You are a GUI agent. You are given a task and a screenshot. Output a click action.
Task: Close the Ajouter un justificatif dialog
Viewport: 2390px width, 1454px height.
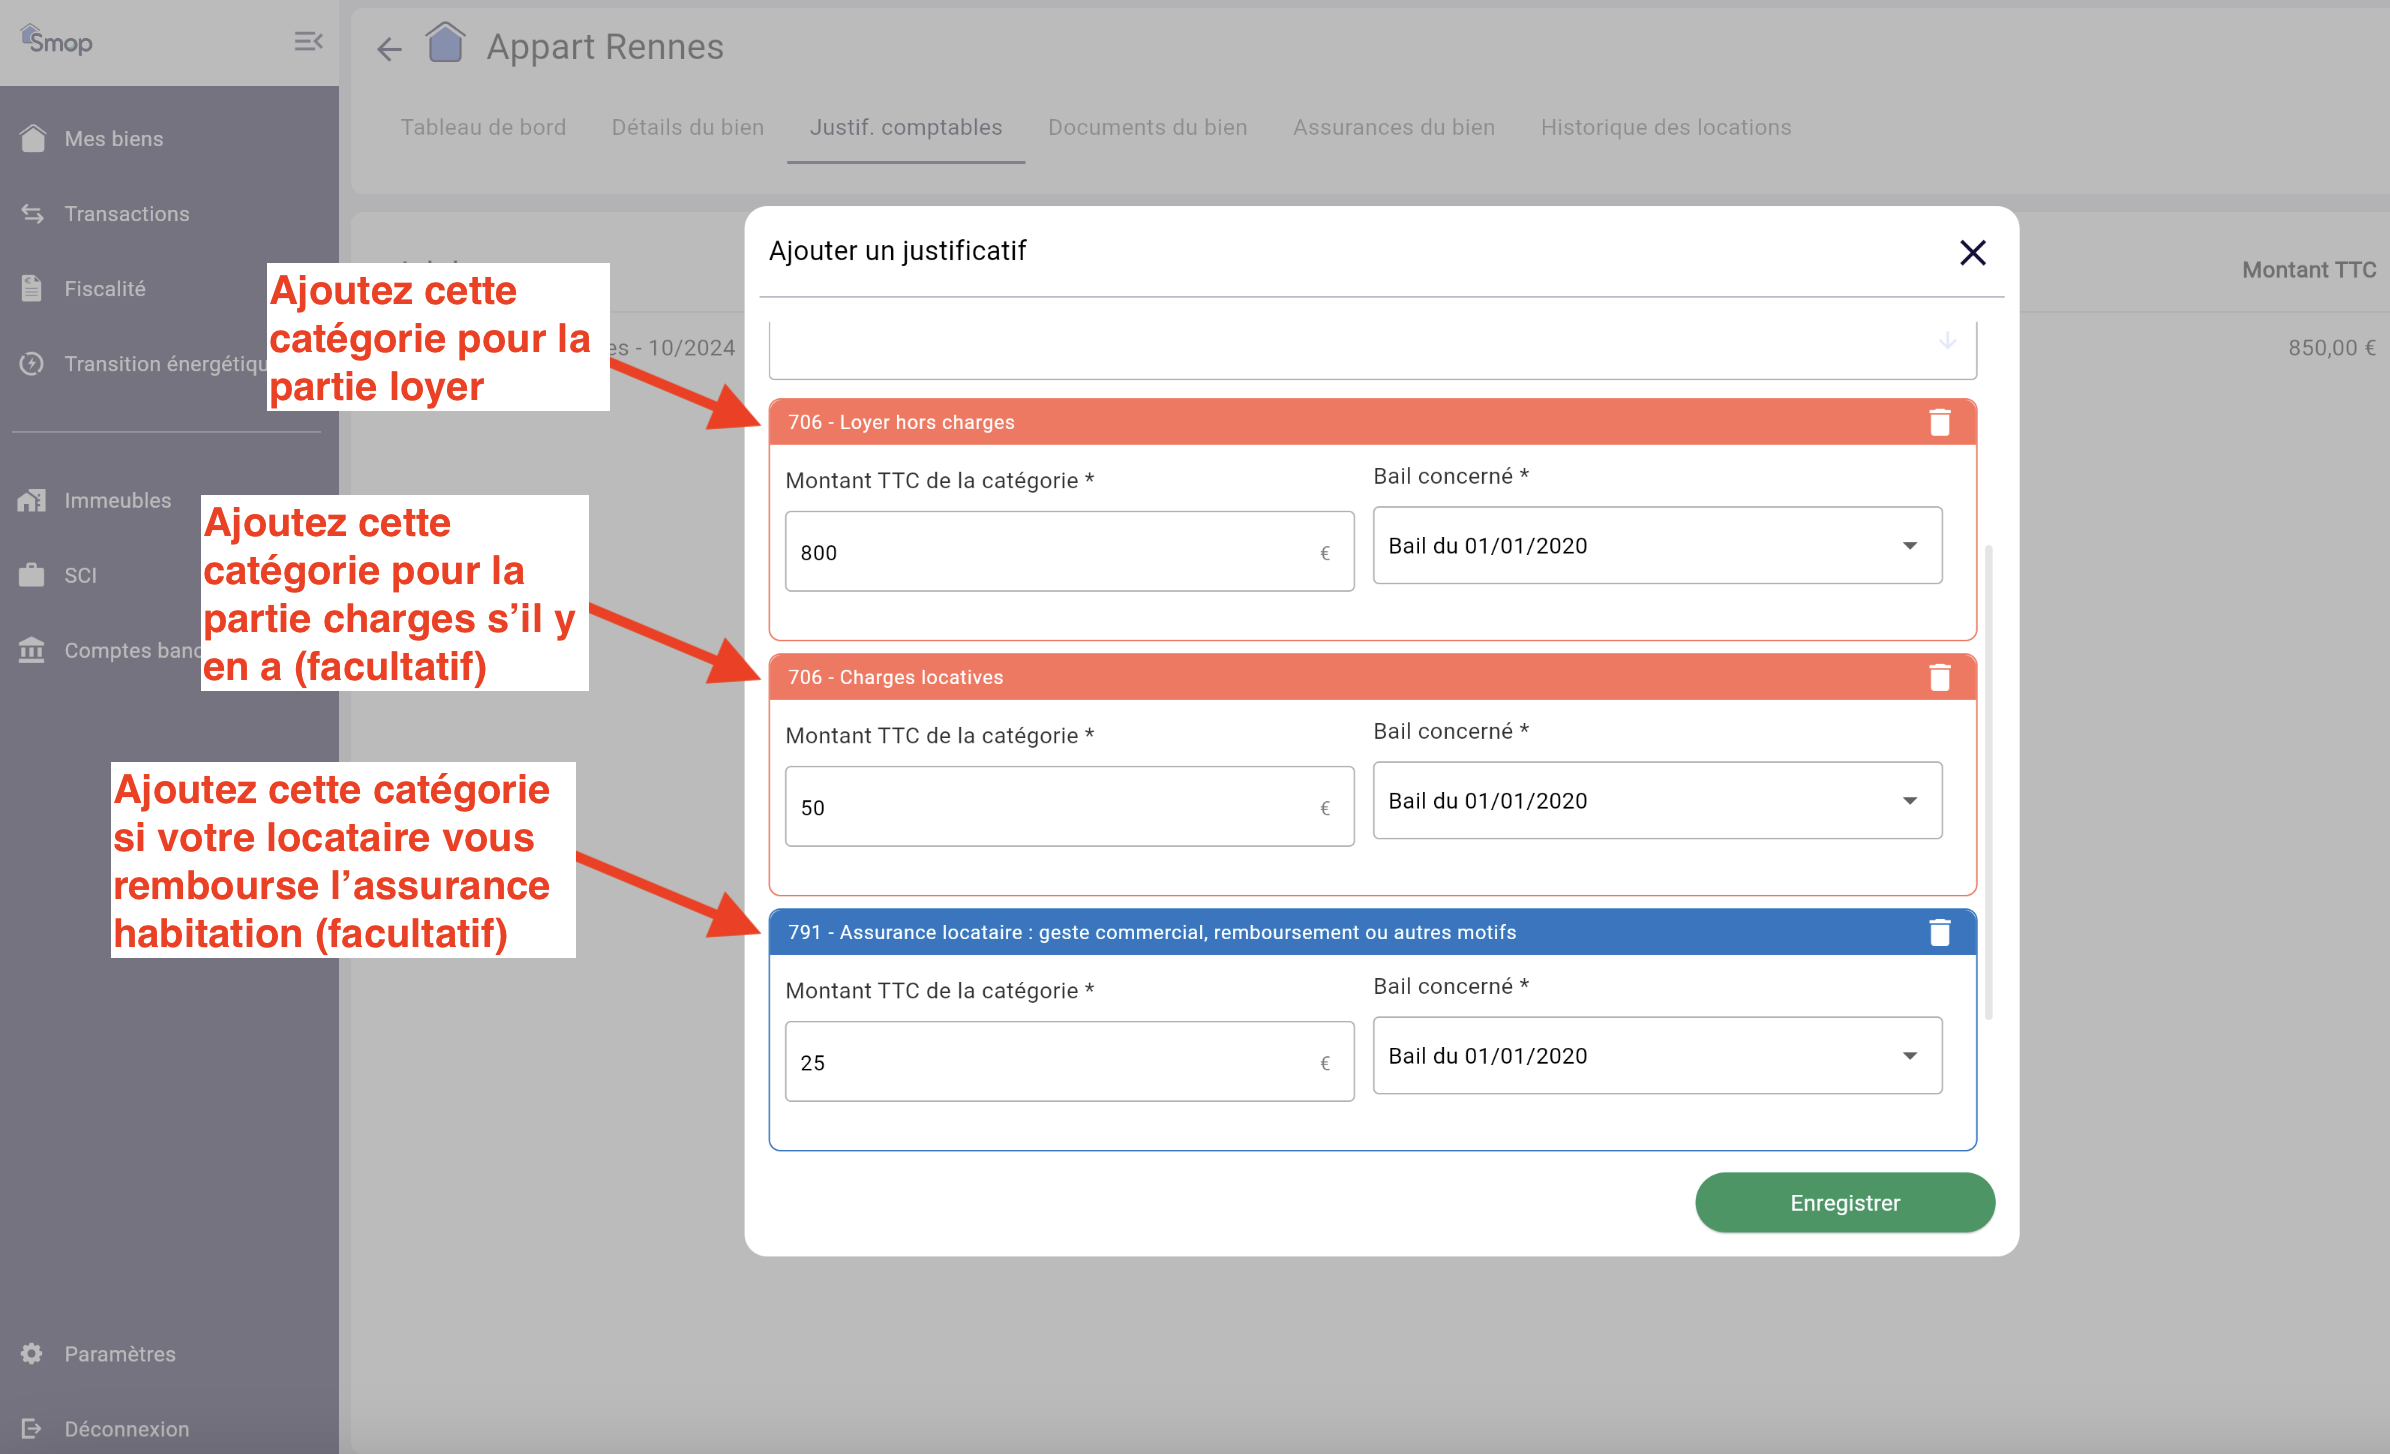(x=1972, y=252)
